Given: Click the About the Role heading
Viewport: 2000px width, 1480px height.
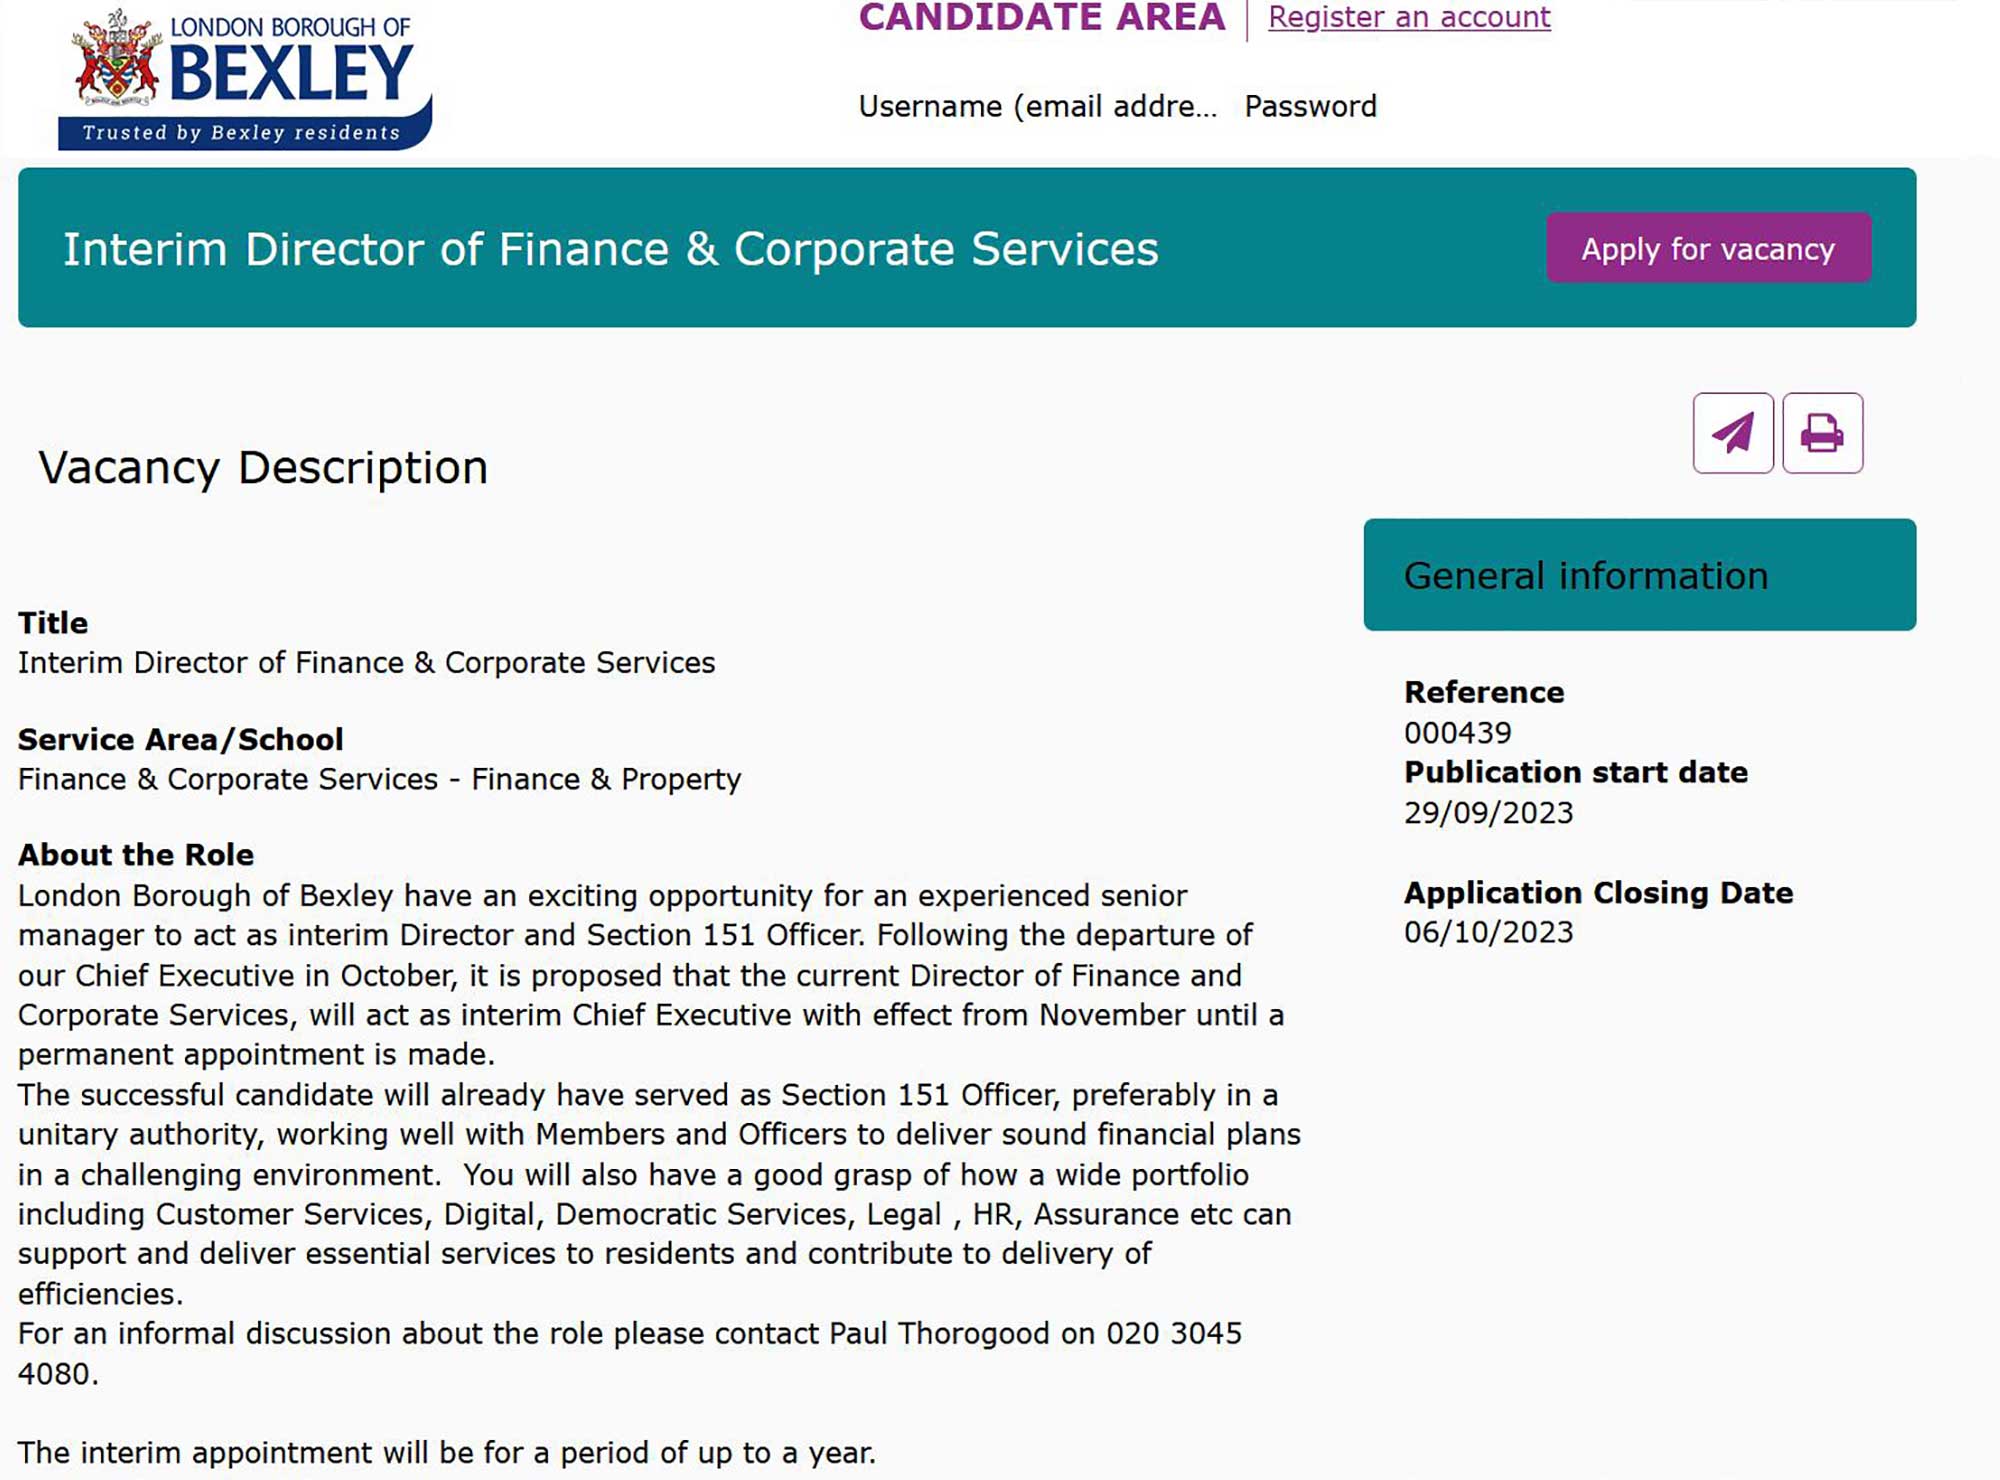Looking at the screenshot, I should click(x=136, y=855).
